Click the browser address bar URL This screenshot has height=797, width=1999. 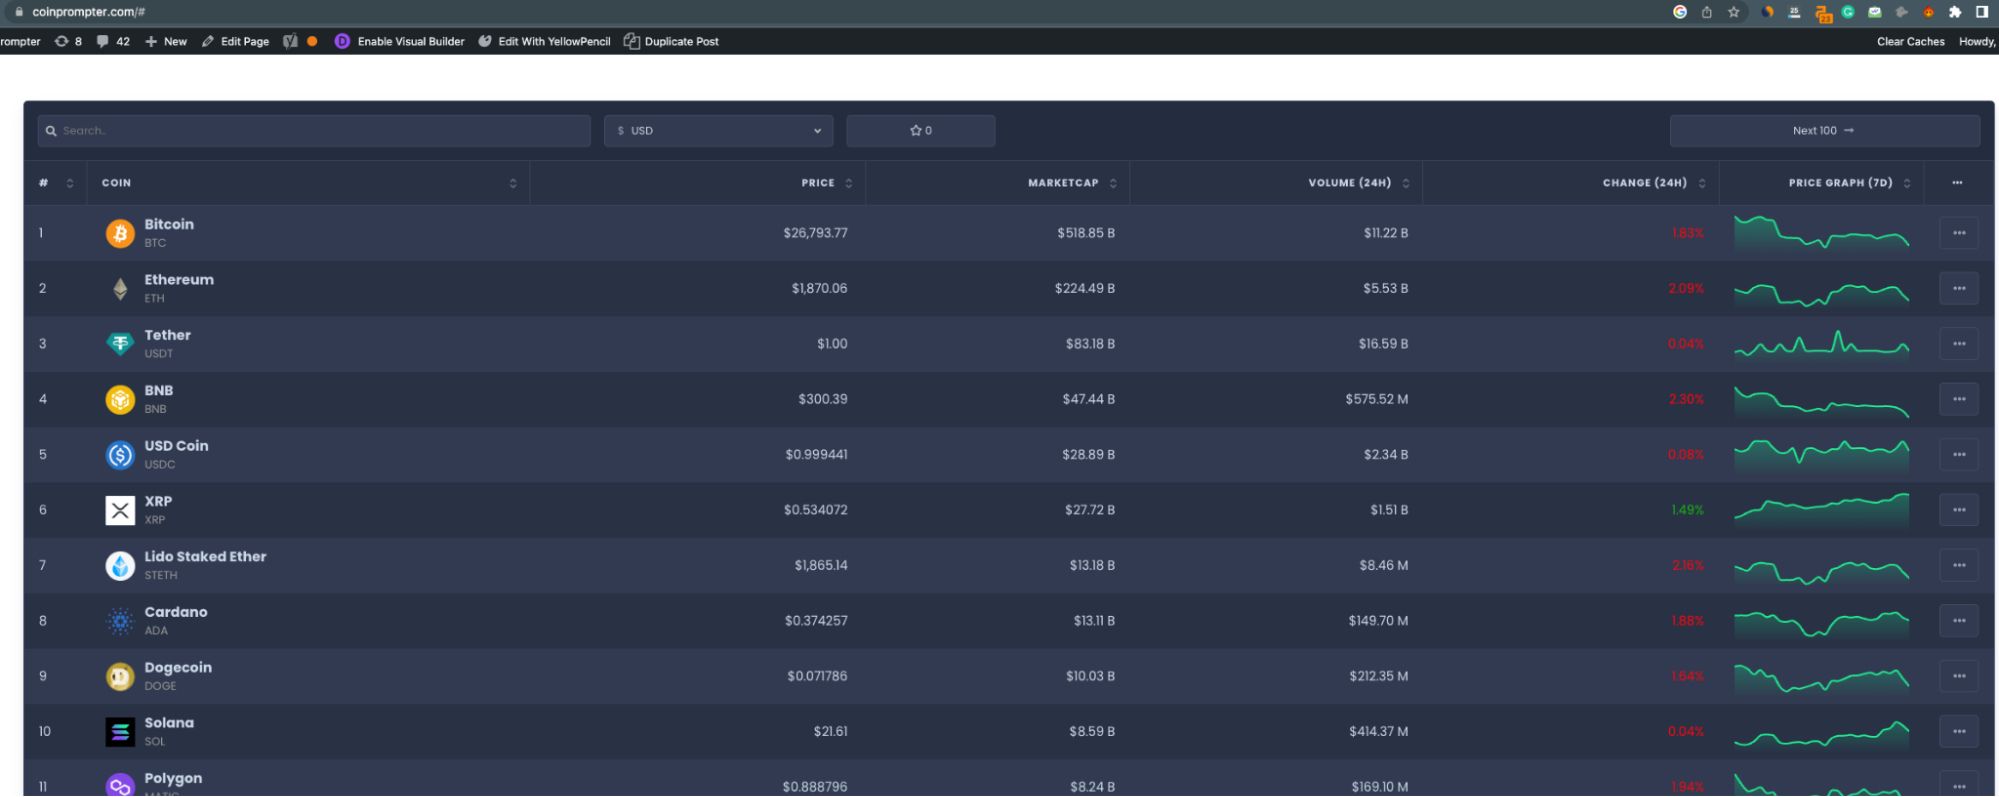coord(88,12)
